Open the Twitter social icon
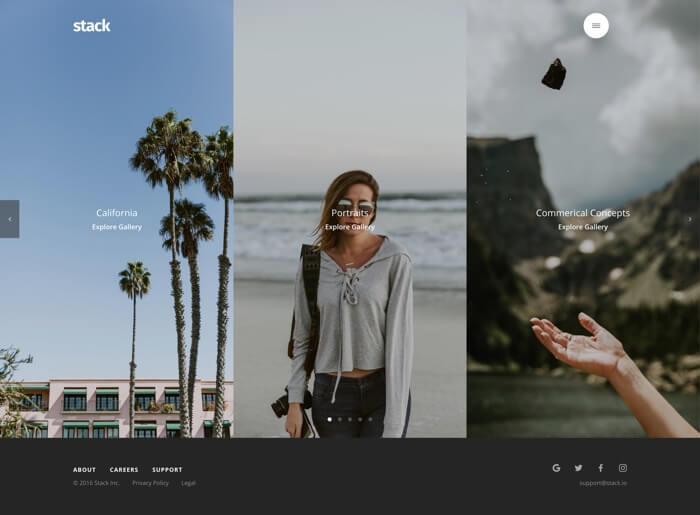The width and height of the screenshot is (700, 515). tap(578, 468)
